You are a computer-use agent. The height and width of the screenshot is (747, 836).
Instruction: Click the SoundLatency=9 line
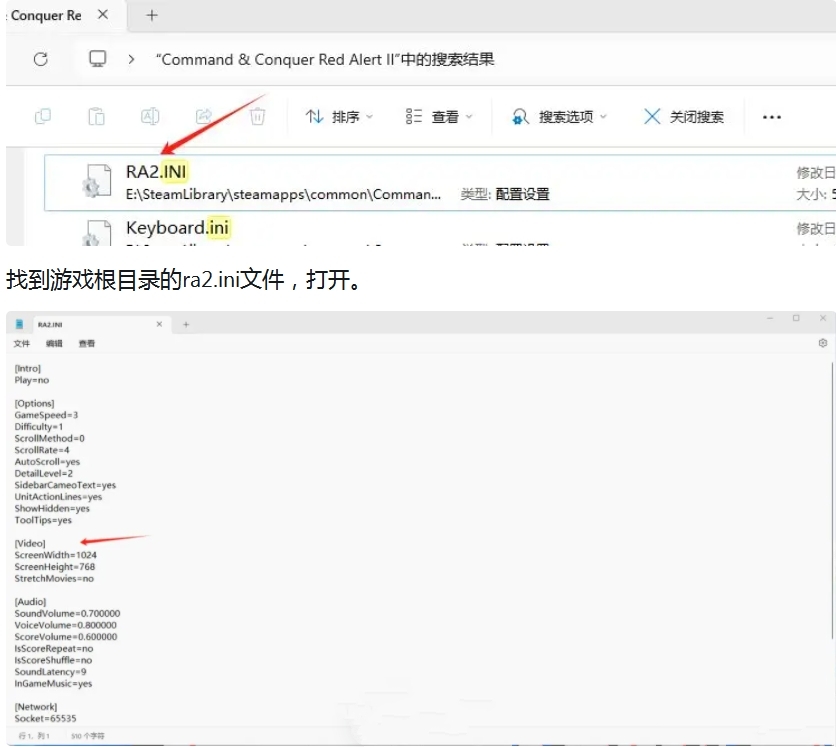coord(51,672)
